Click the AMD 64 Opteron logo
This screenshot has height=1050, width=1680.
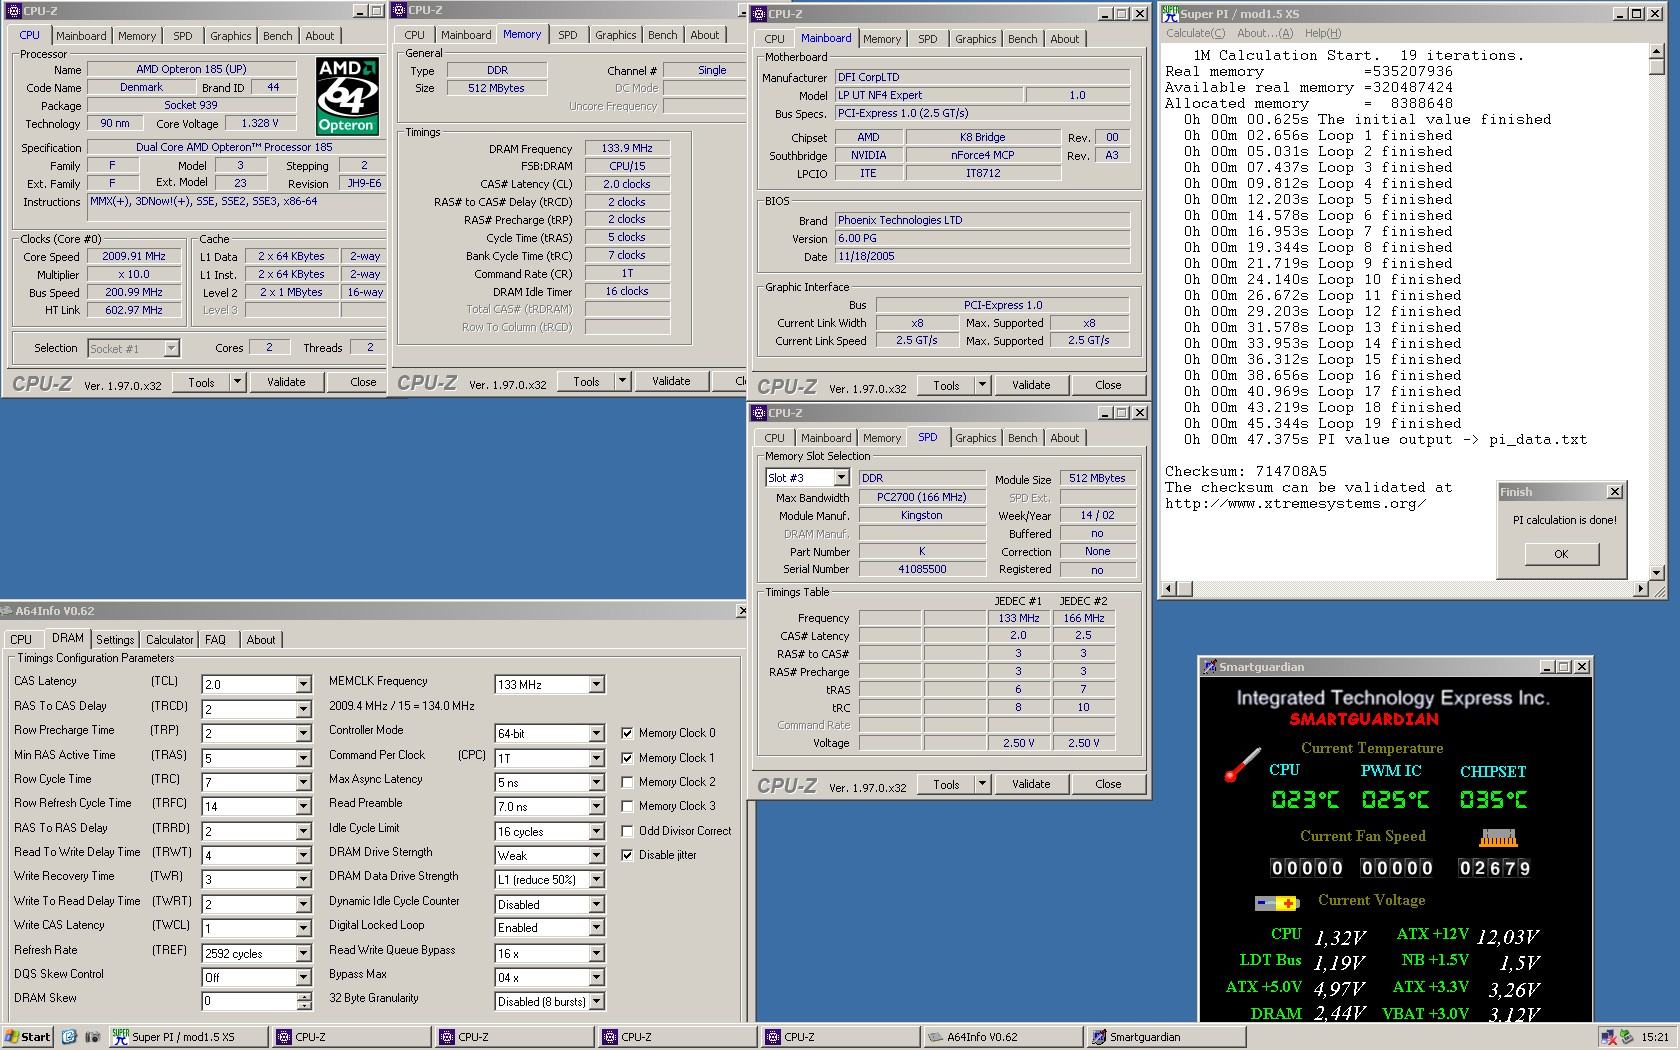pyautogui.click(x=347, y=96)
